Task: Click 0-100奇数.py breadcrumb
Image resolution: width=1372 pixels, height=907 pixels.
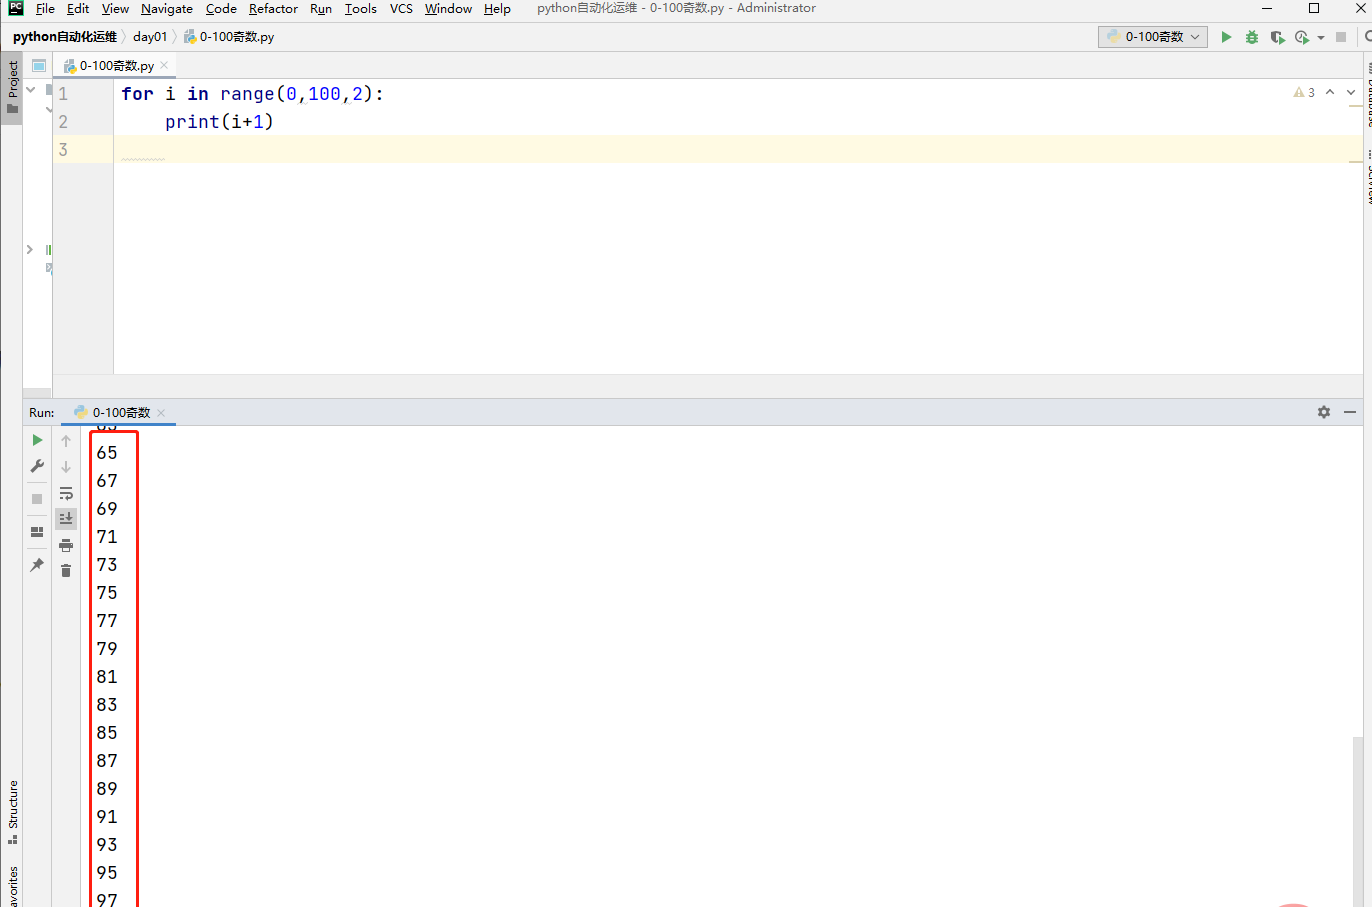Action: 229,37
